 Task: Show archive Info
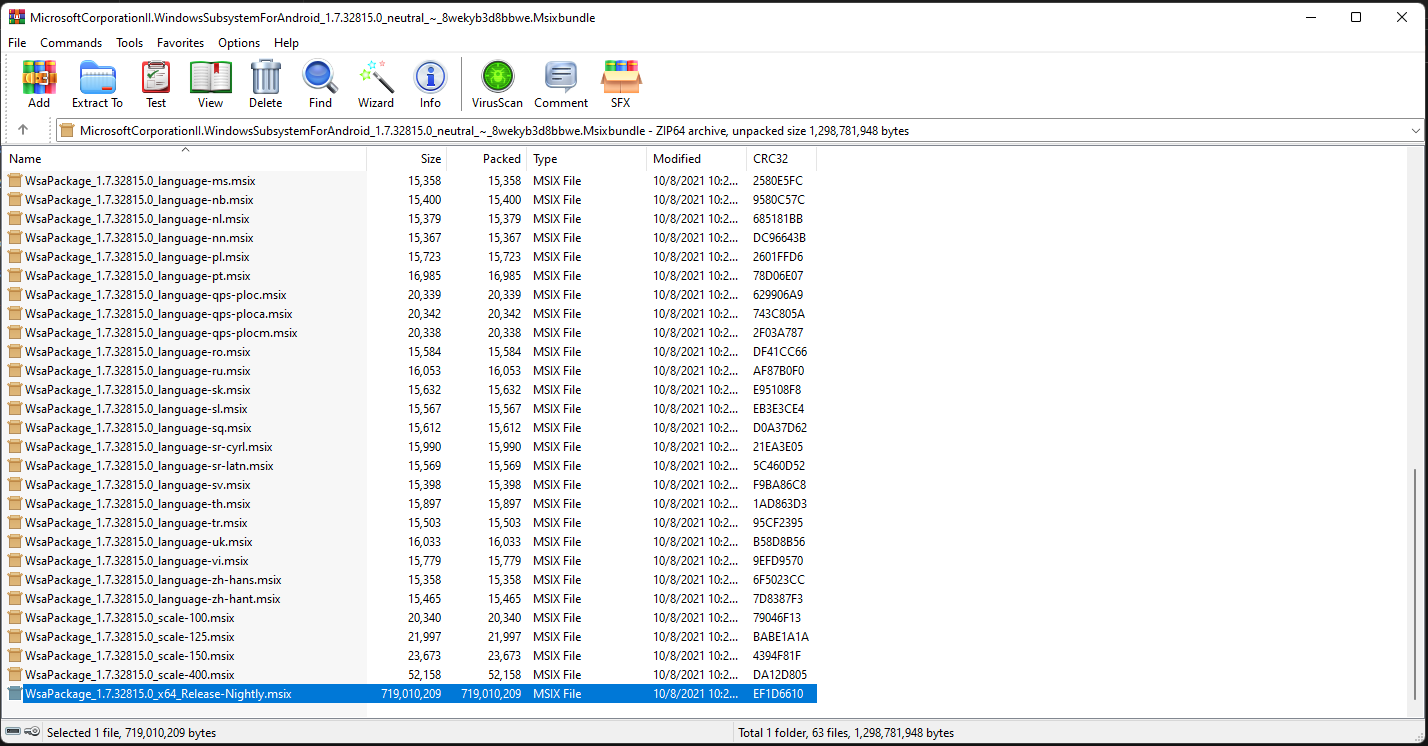pos(430,84)
